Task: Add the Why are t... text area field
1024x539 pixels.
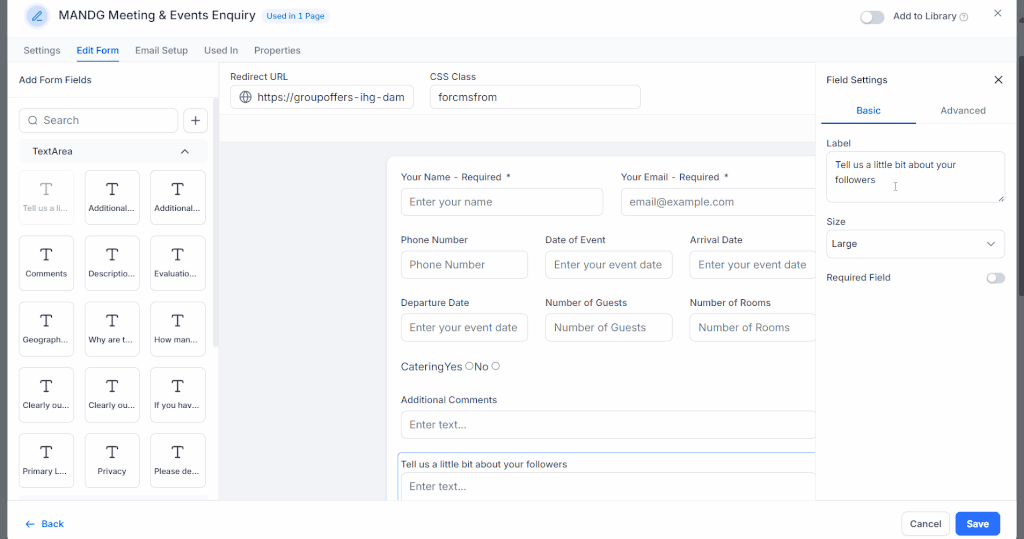Action: tap(112, 329)
